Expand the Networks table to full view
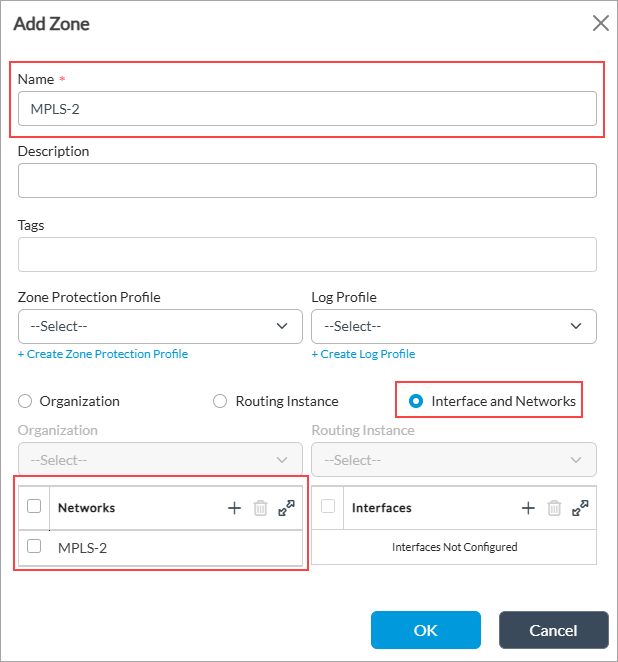The image size is (618, 662). [x=287, y=508]
